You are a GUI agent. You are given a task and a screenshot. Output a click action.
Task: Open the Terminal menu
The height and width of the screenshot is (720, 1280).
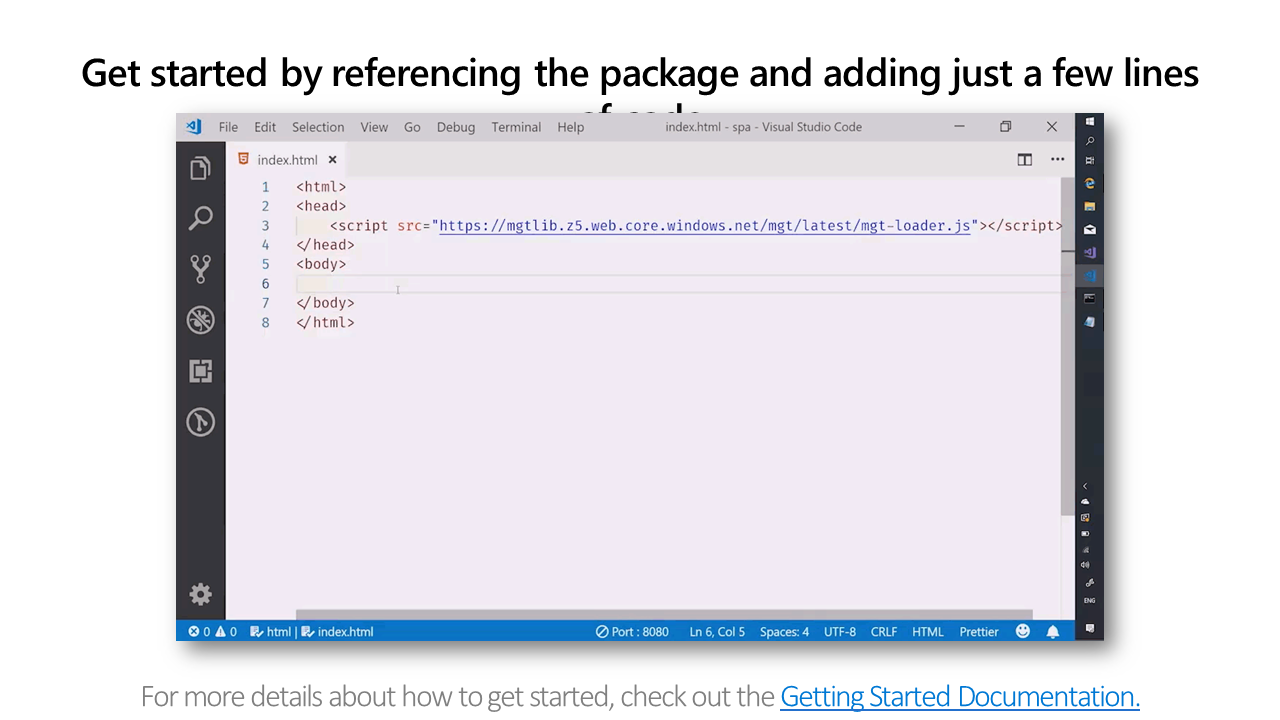pyautogui.click(x=516, y=127)
